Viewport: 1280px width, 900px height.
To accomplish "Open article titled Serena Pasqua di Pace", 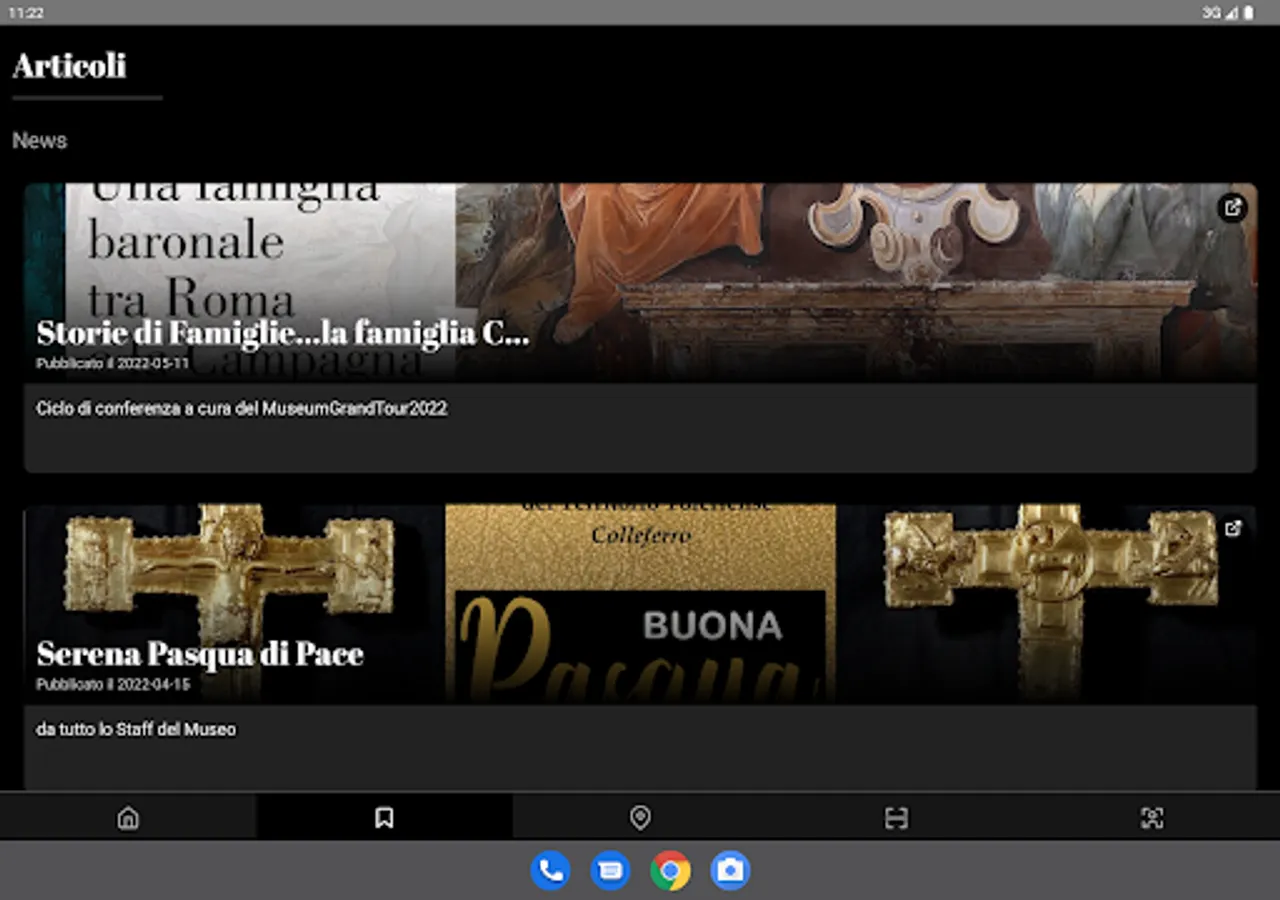I will (200, 654).
